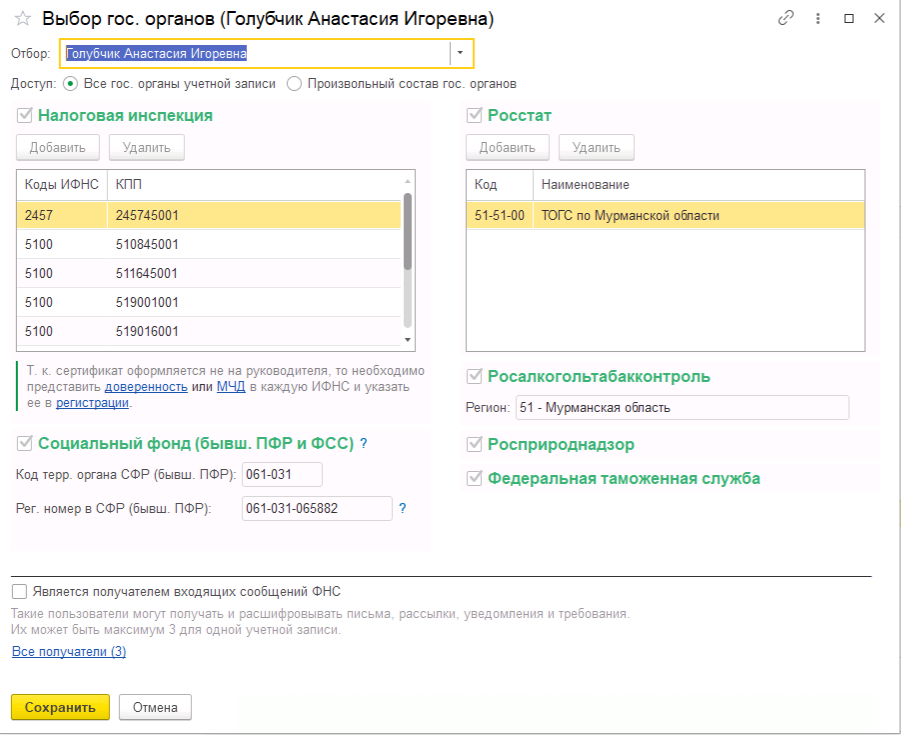901x735 pixels.
Task: Open the МЧД link
Action: (230, 387)
